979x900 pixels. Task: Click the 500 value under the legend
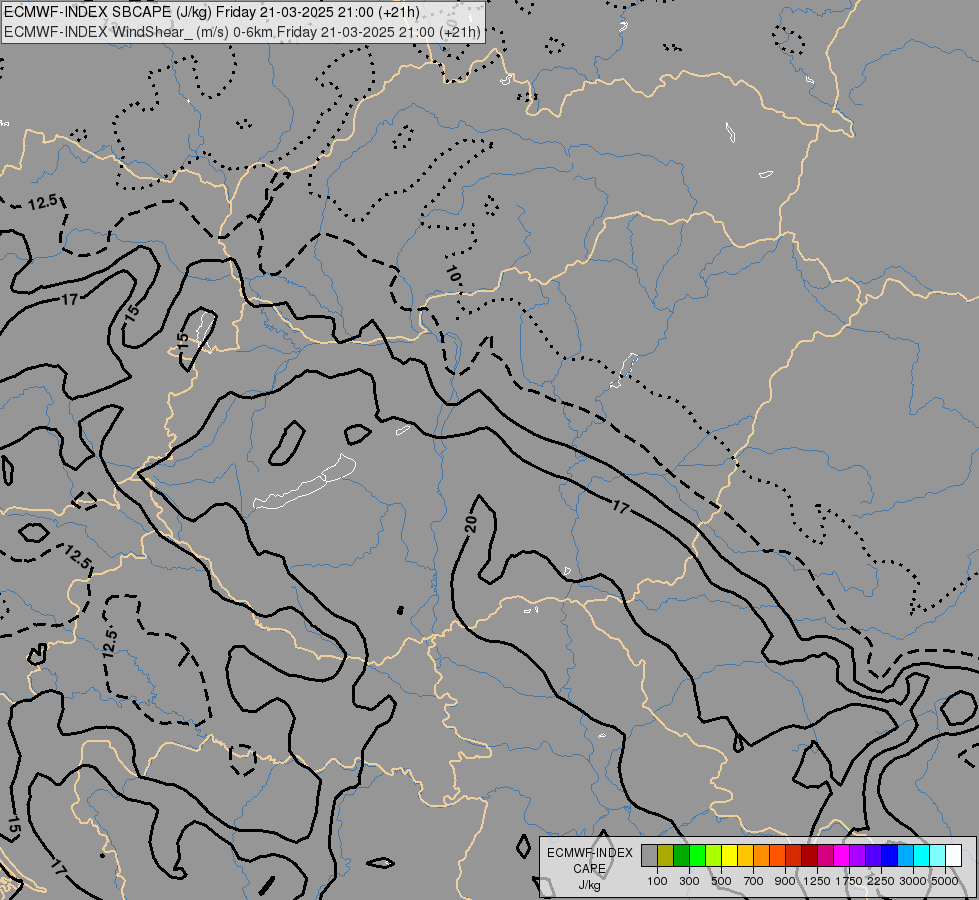pyautogui.click(x=721, y=881)
